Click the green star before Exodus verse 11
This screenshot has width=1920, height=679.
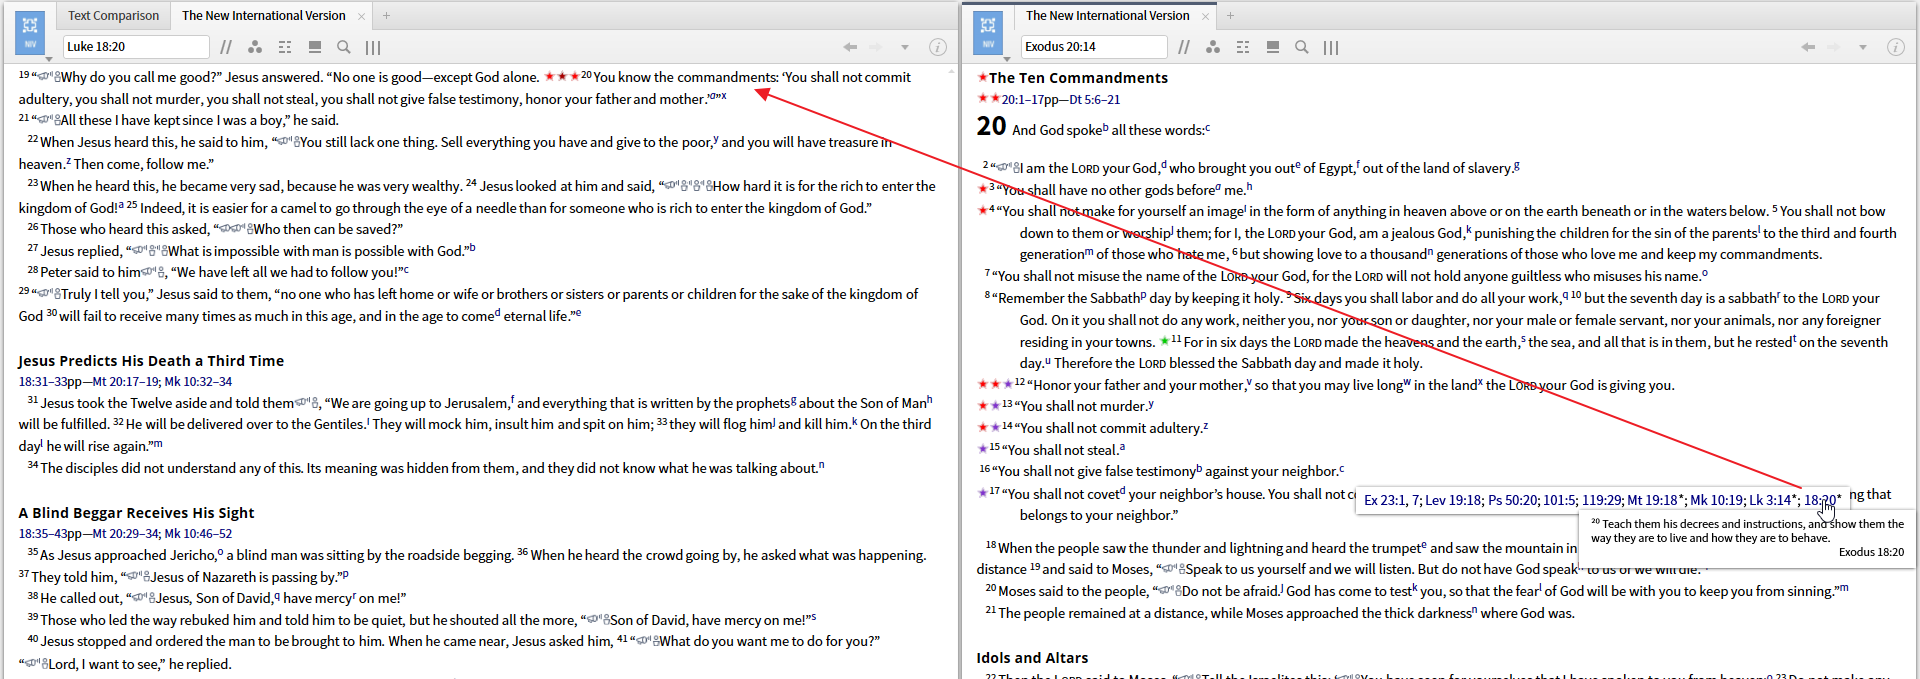pyautogui.click(x=1164, y=341)
